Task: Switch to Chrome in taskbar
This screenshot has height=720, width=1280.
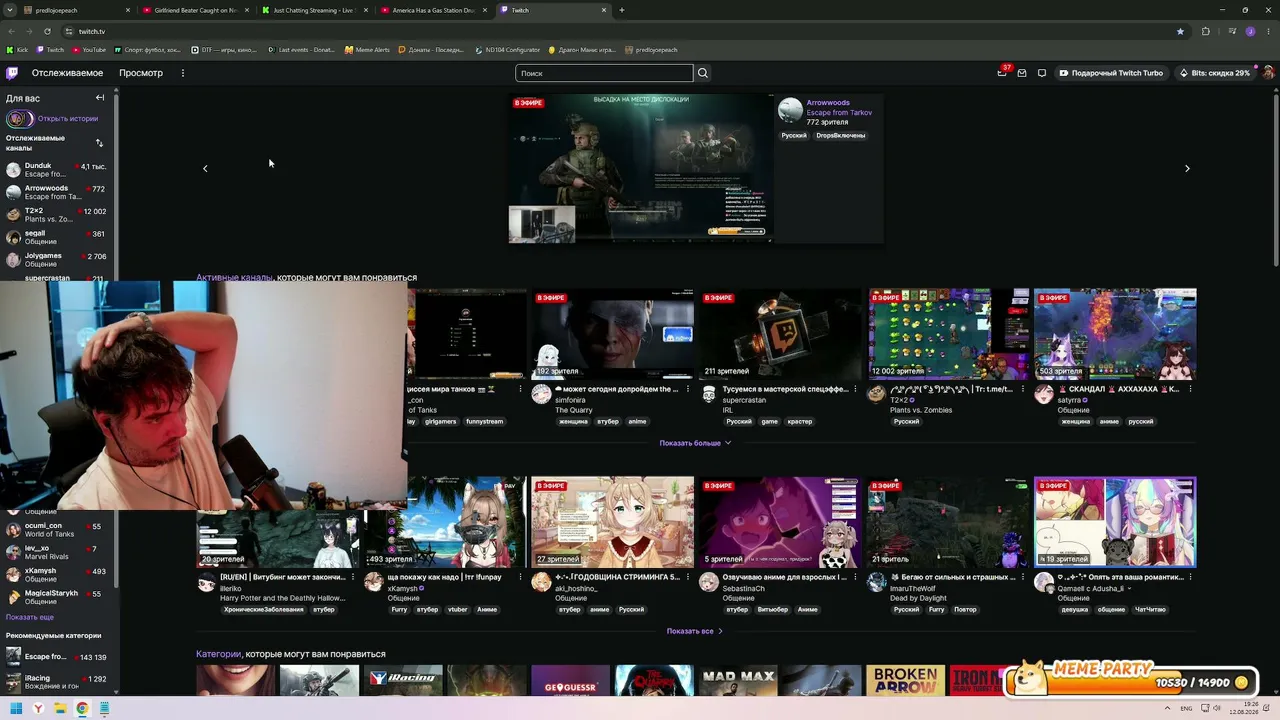Action: tap(82, 709)
